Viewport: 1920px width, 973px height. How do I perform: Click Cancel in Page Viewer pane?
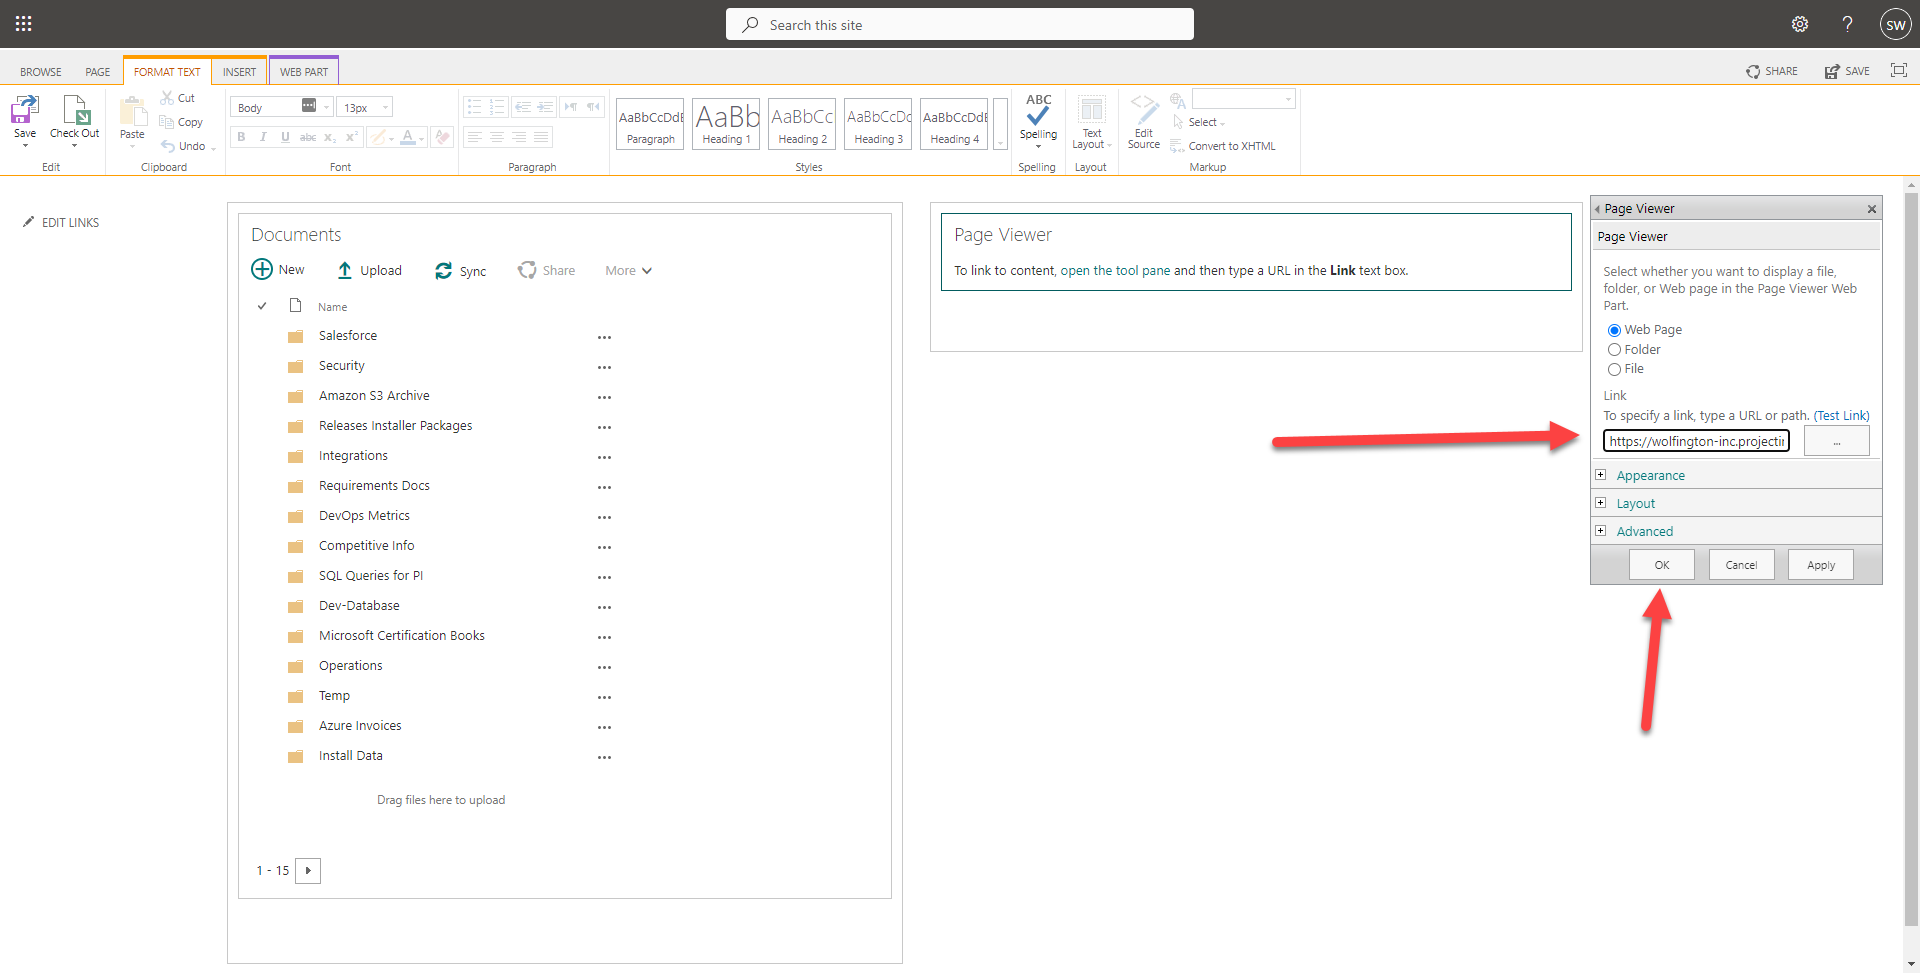(x=1741, y=565)
